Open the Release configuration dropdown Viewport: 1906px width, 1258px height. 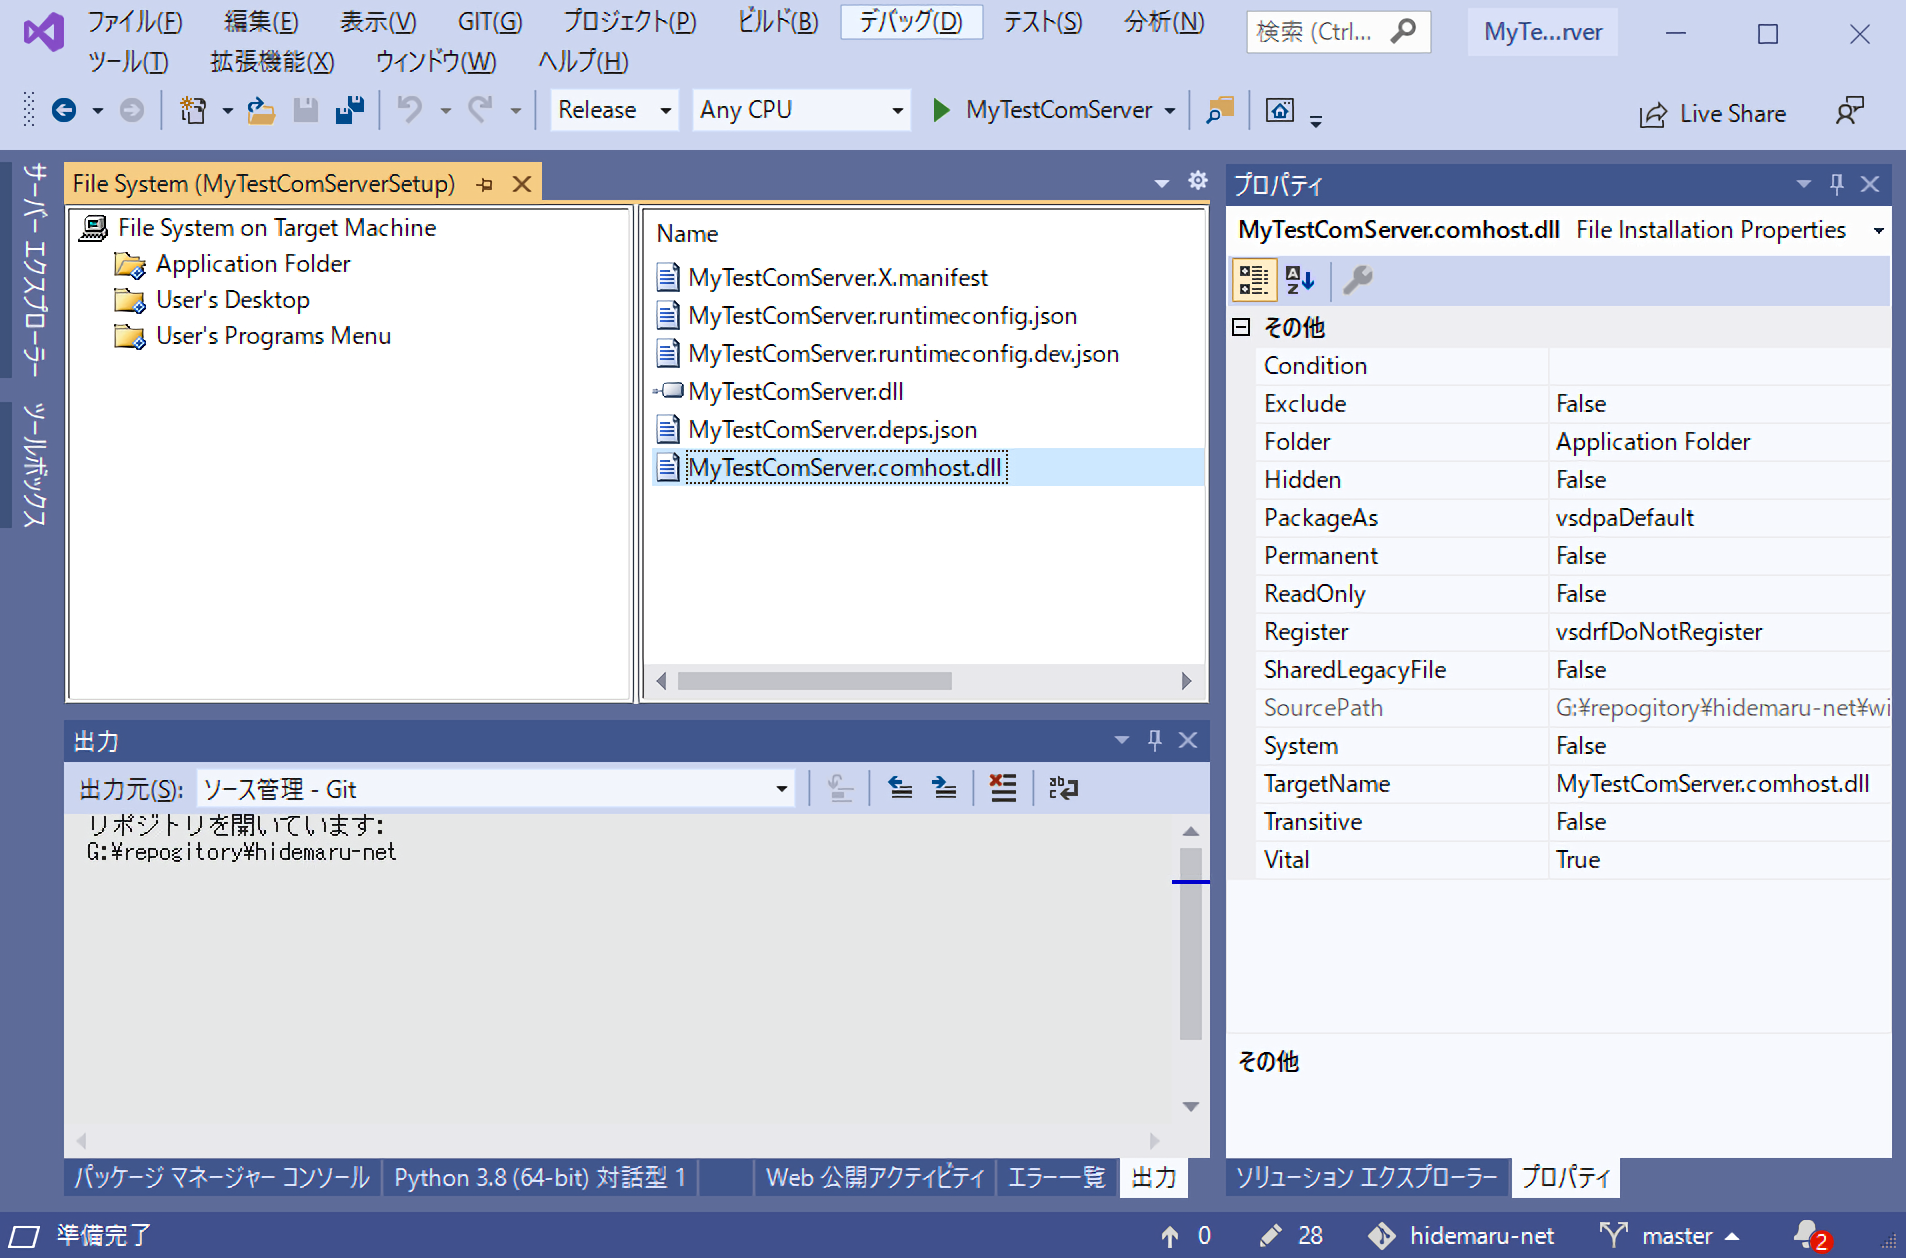[613, 110]
